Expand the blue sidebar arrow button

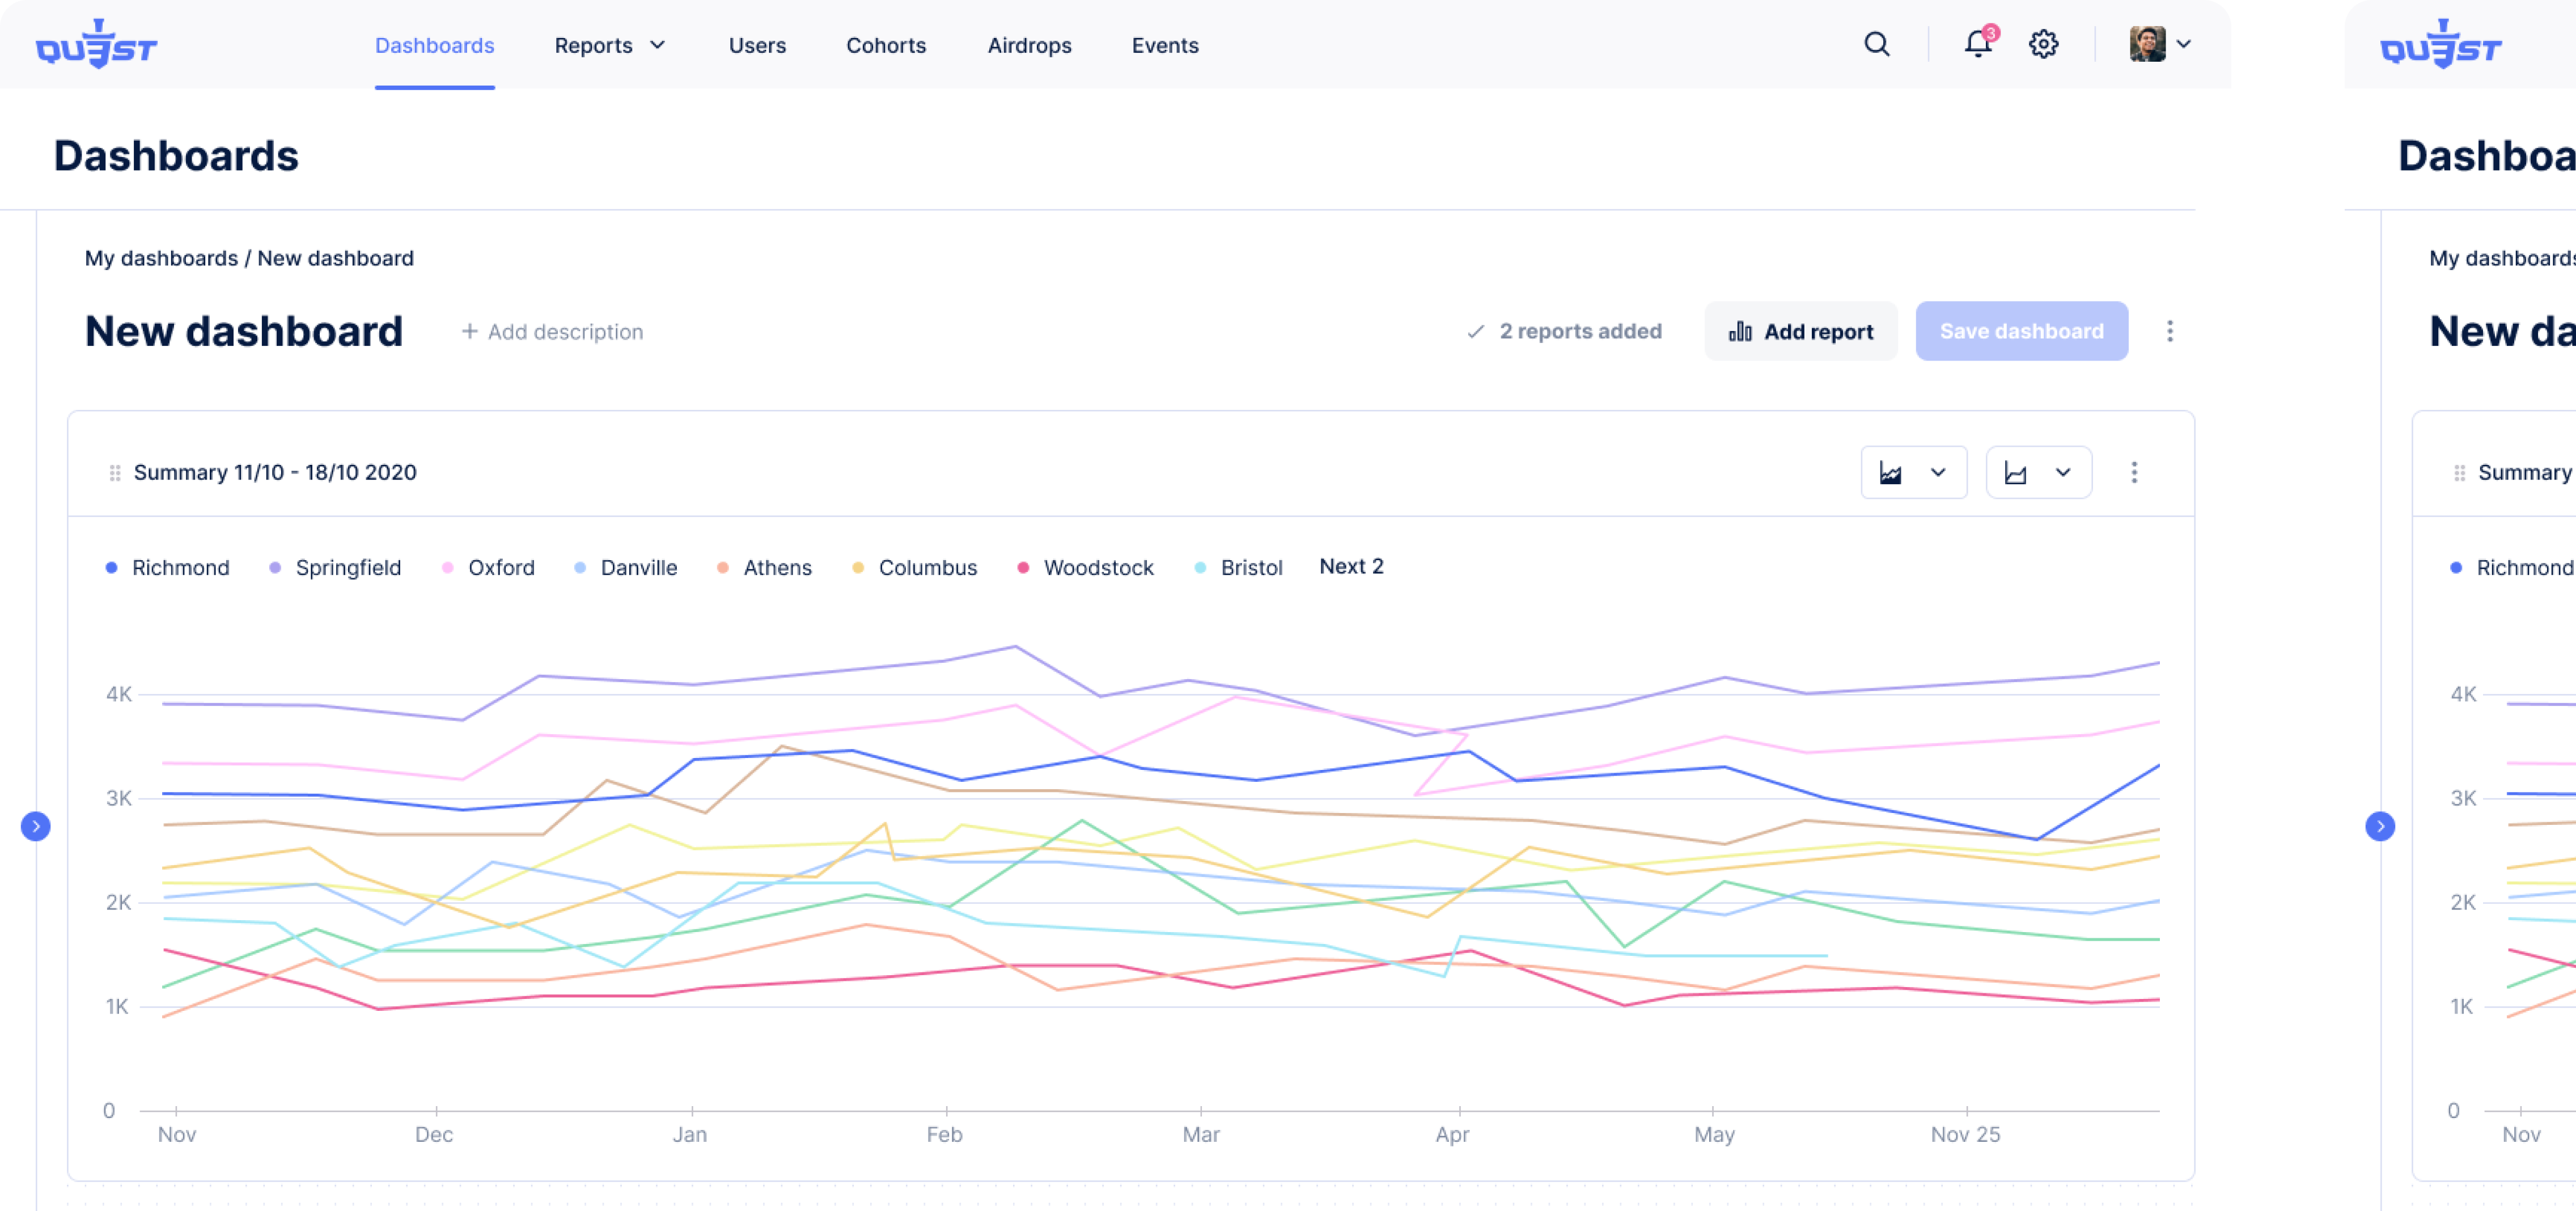point(36,826)
